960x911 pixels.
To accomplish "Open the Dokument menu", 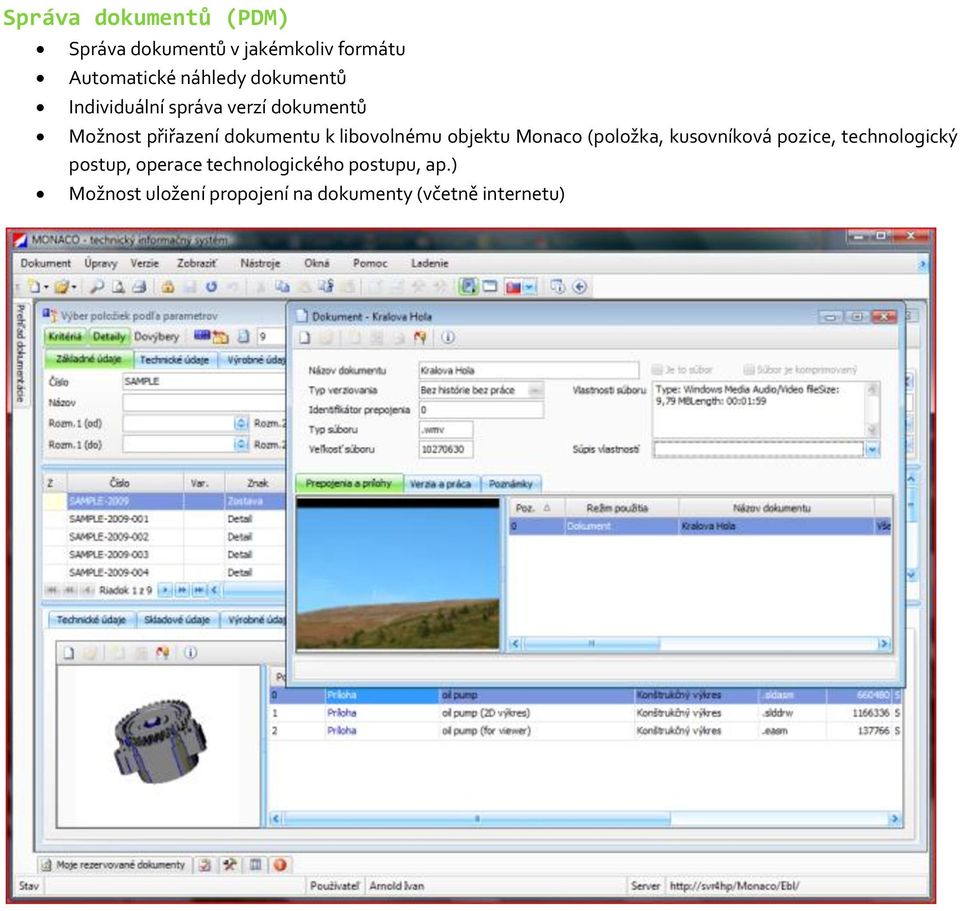I will click(45, 263).
